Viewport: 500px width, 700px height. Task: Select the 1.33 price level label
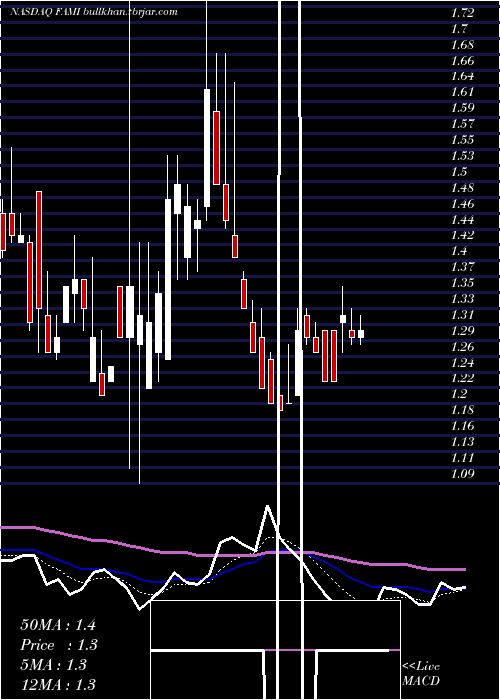pos(462,299)
